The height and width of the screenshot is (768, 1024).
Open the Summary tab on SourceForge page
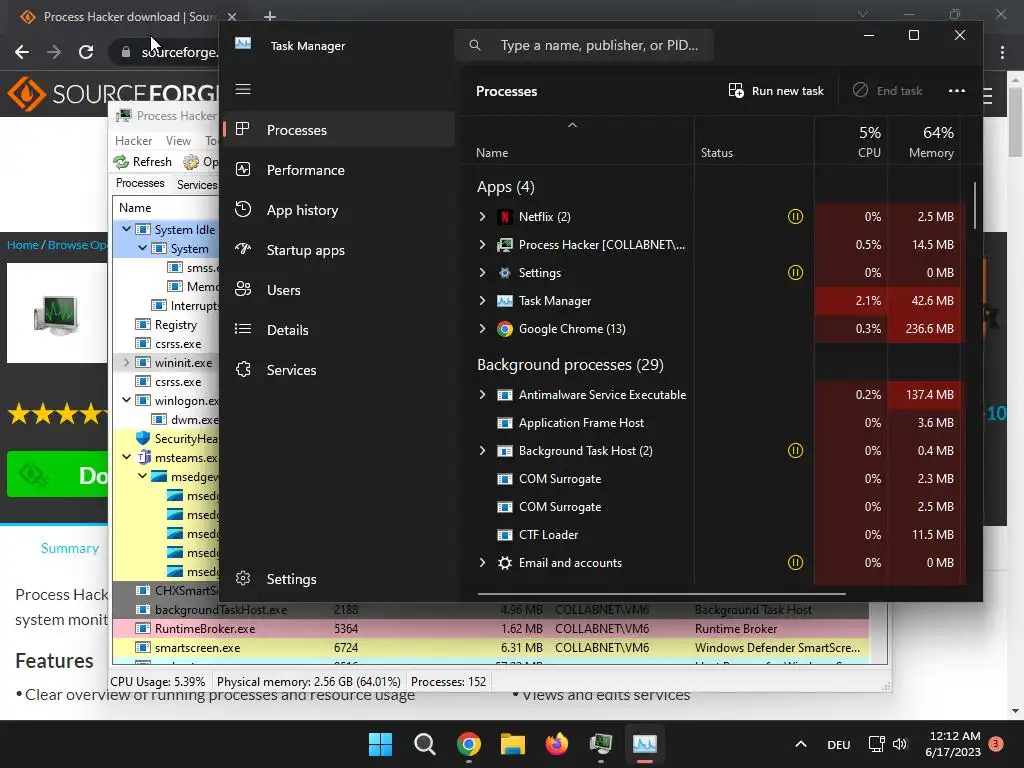click(x=70, y=548)
